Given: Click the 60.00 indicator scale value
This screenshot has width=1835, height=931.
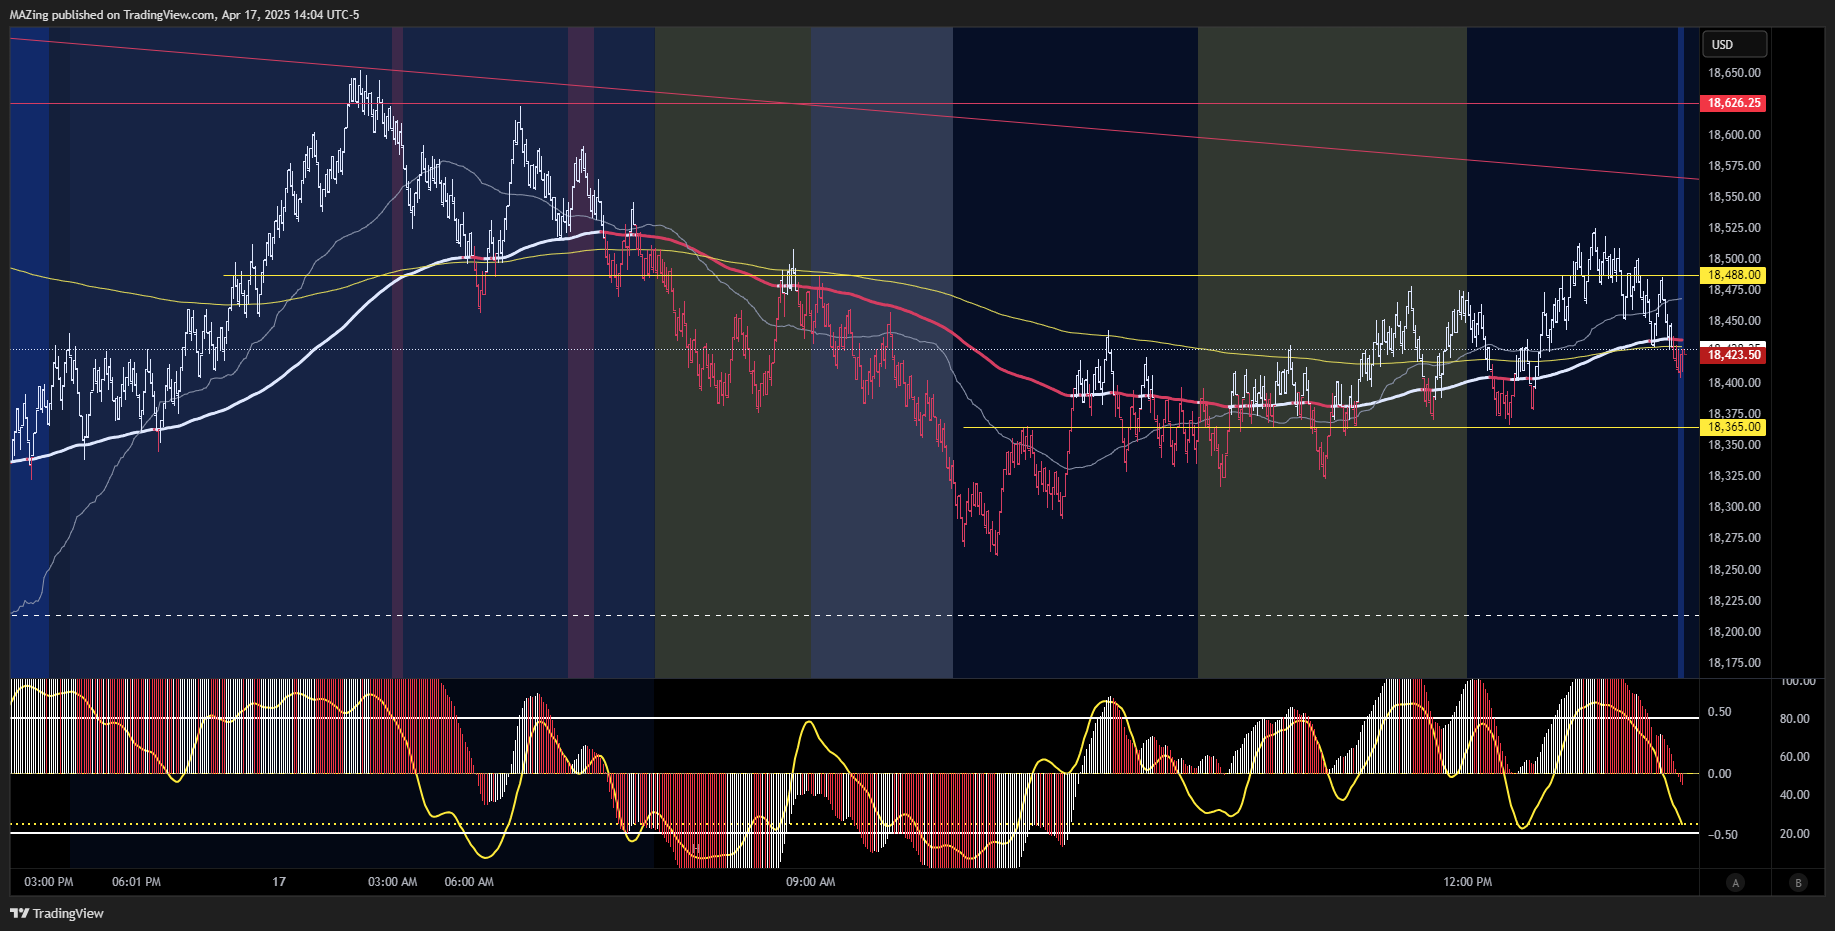Looking at the screenshot, I should point(1794,757).
